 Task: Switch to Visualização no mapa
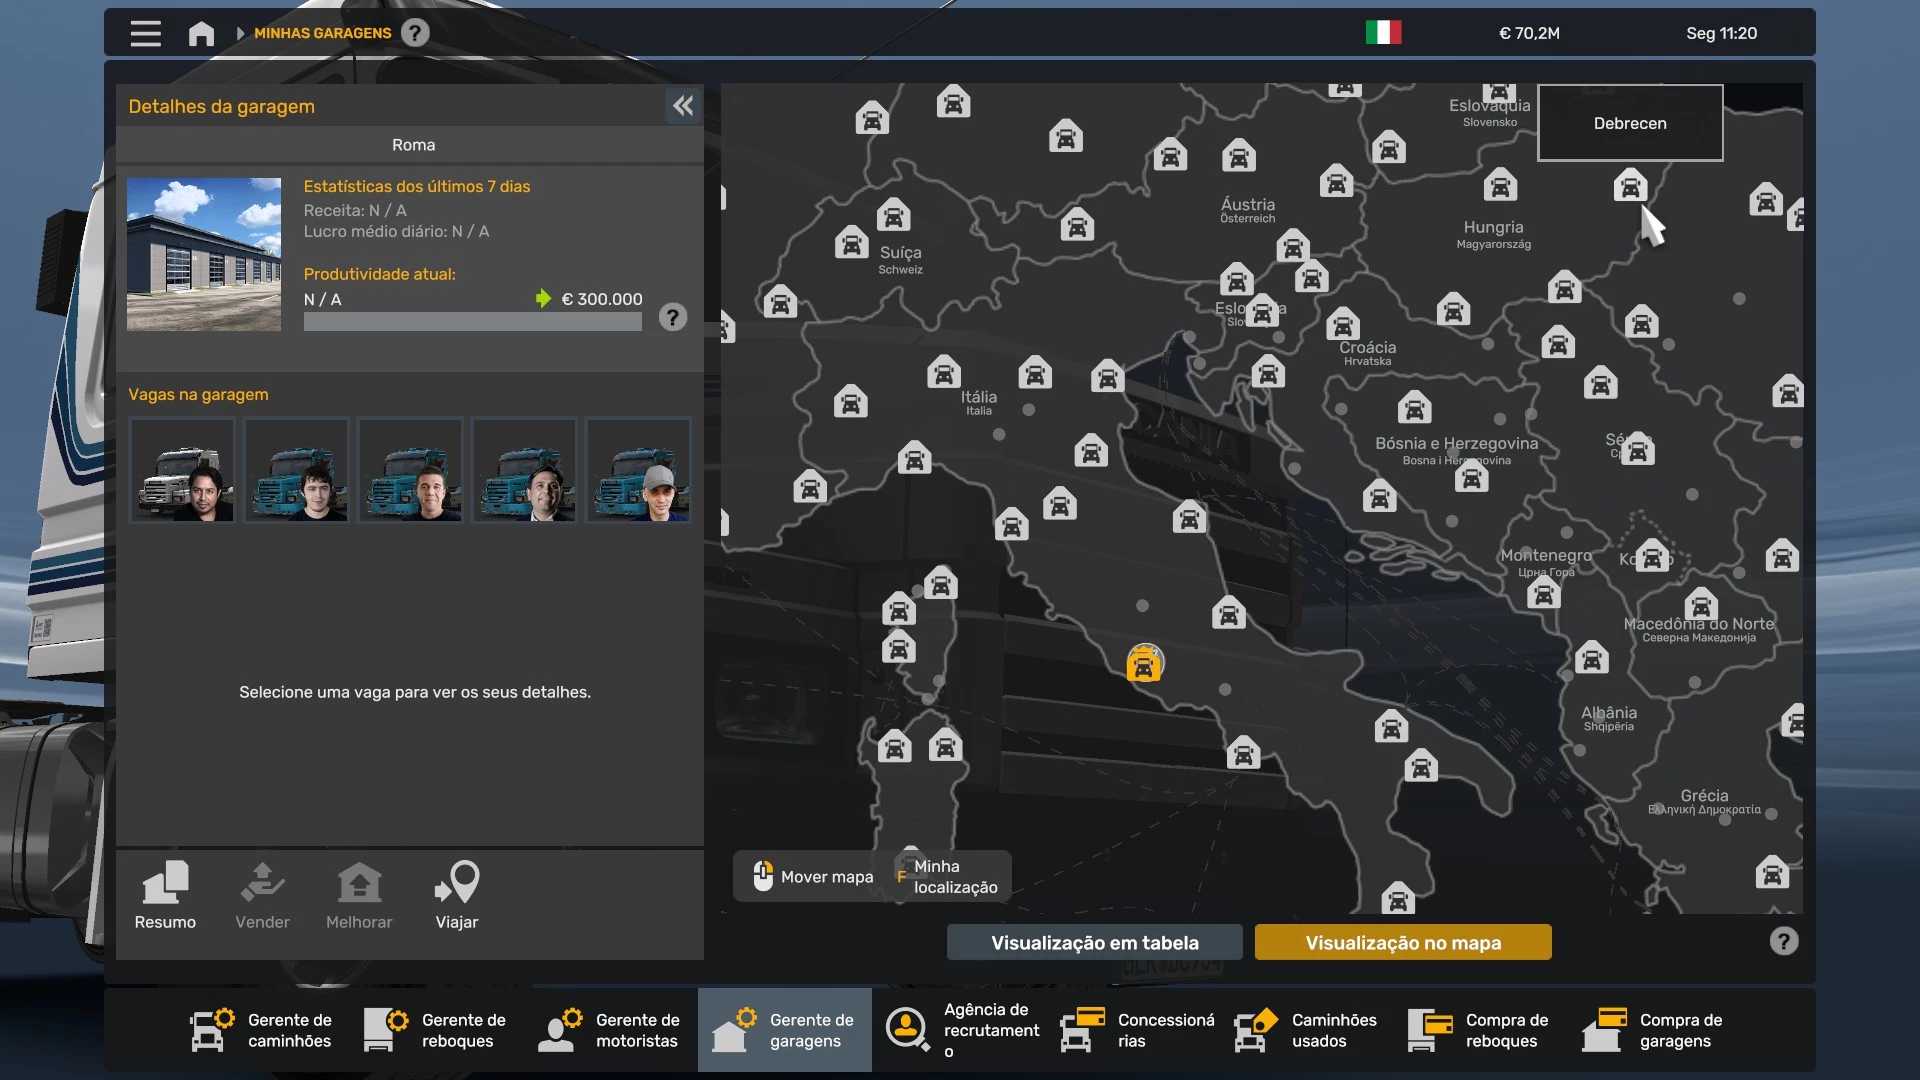pos(1402,942)
